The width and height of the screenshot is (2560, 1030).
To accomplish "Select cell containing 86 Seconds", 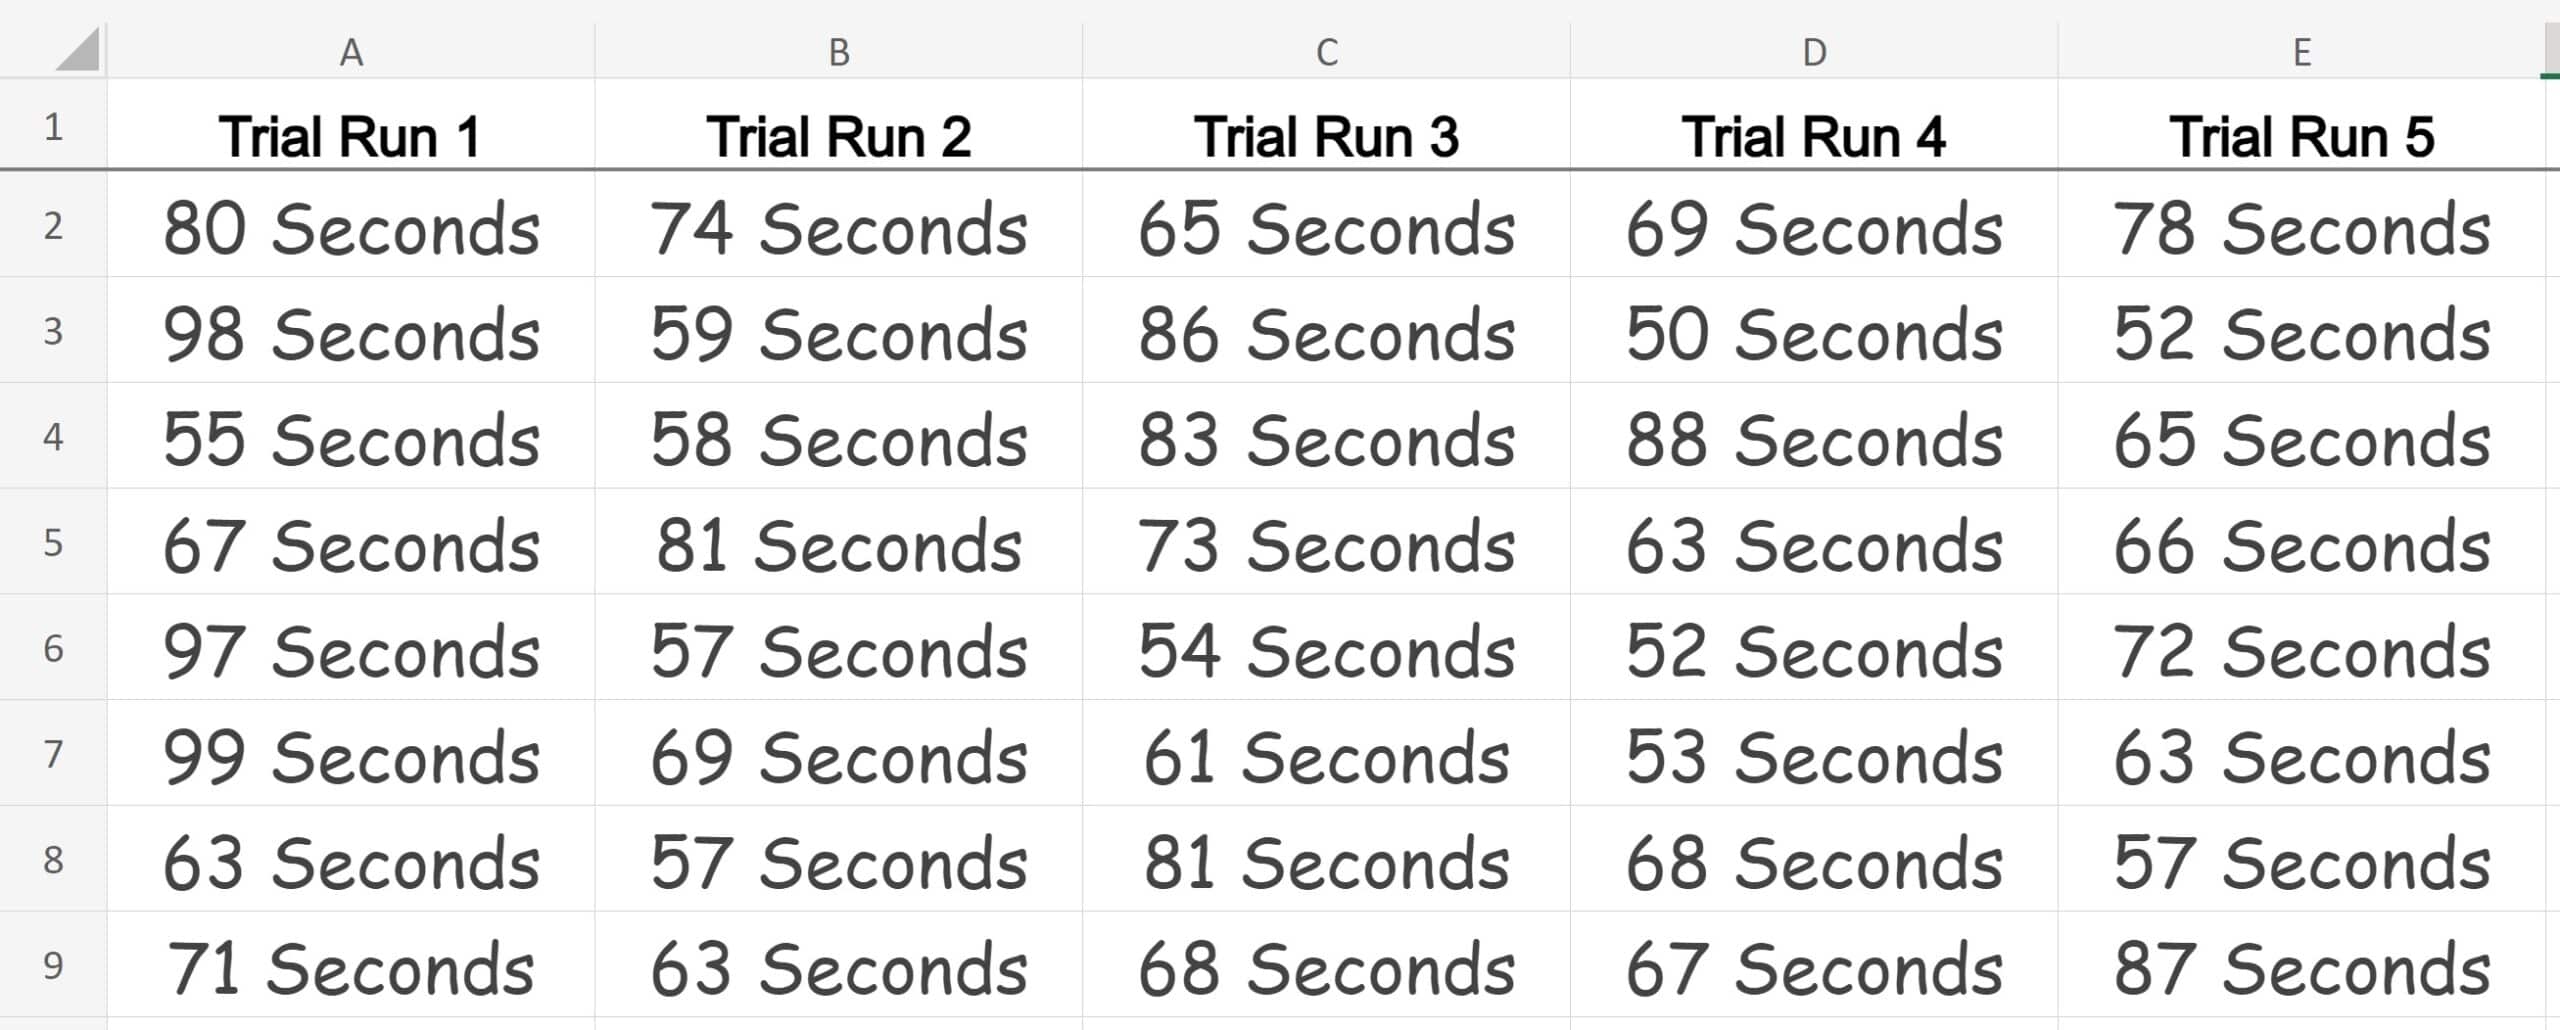I will pos(1327,331).
